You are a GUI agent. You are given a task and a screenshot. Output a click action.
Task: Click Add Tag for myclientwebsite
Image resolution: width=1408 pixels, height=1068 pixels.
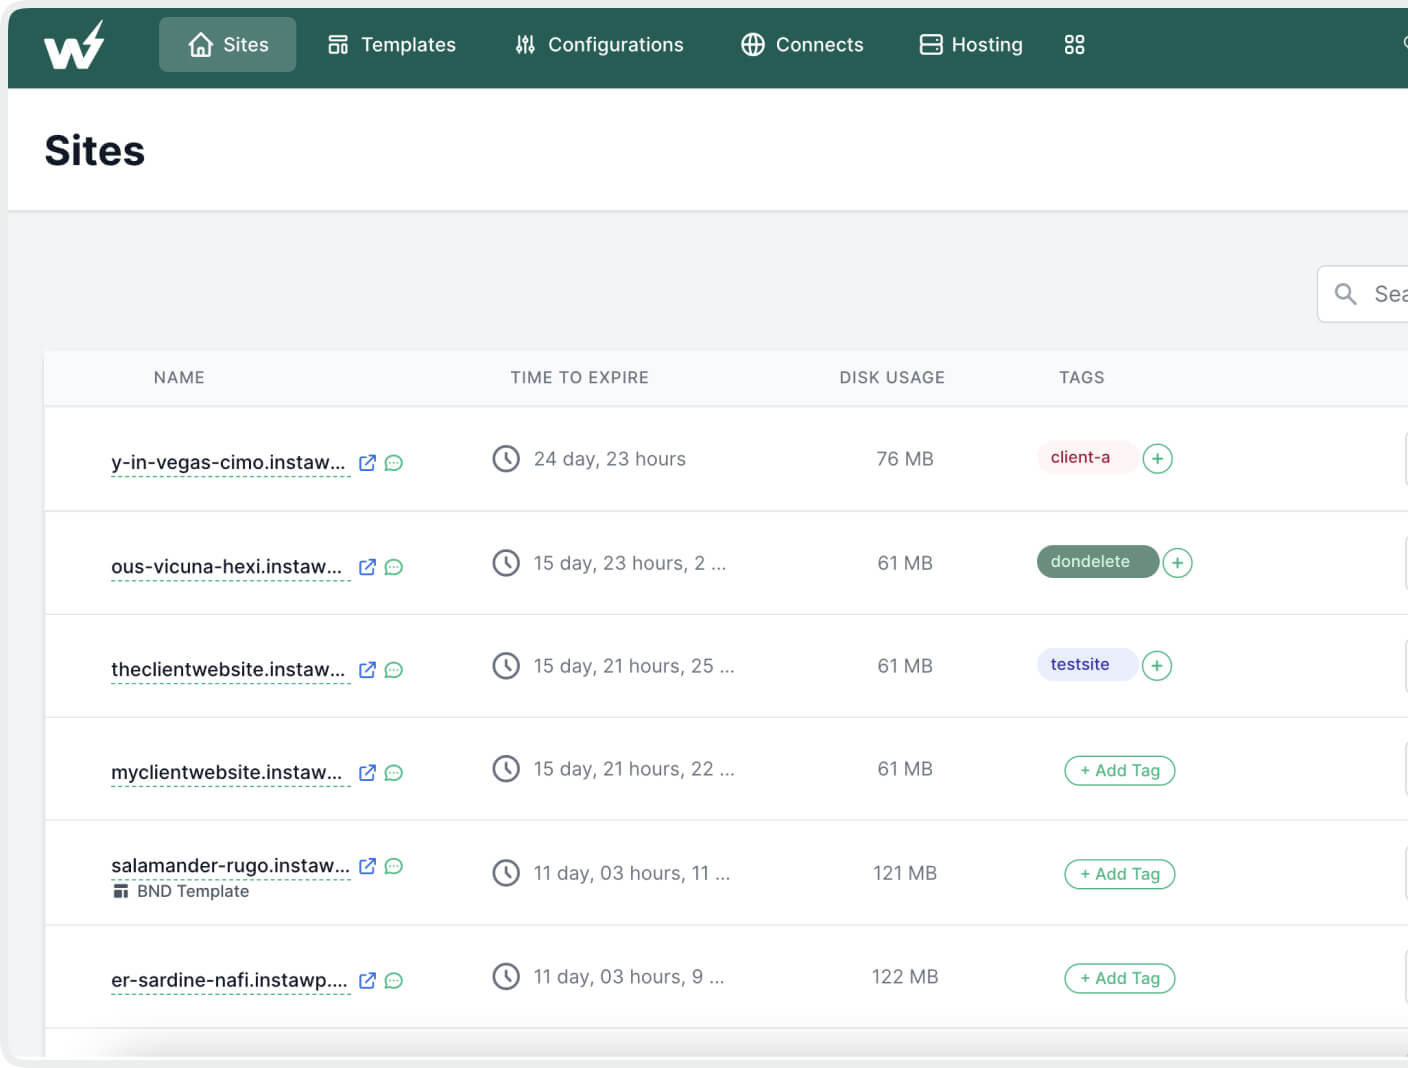coord(1119,770)
